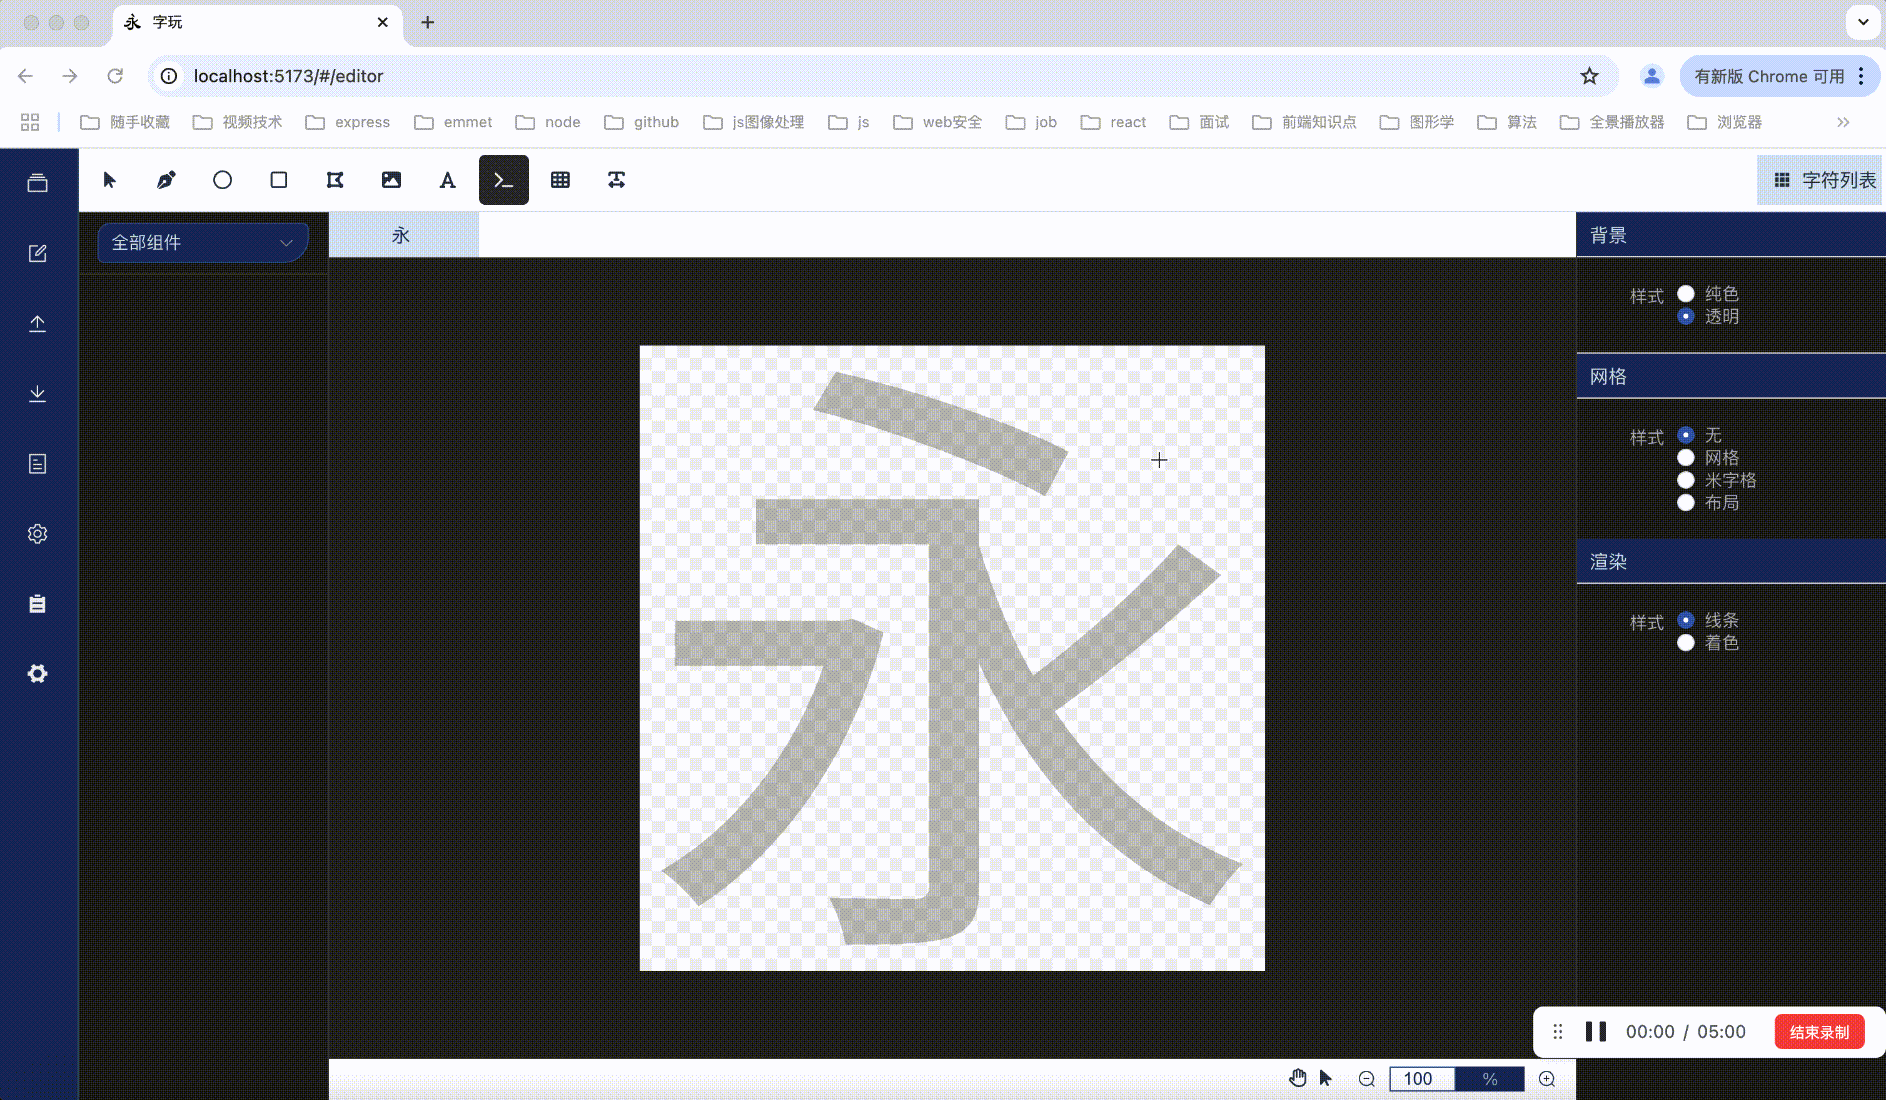Open the react bookmark folder
Image resolution: width=1886 pixels, height=1100 pixels.
coord(1114,122)
